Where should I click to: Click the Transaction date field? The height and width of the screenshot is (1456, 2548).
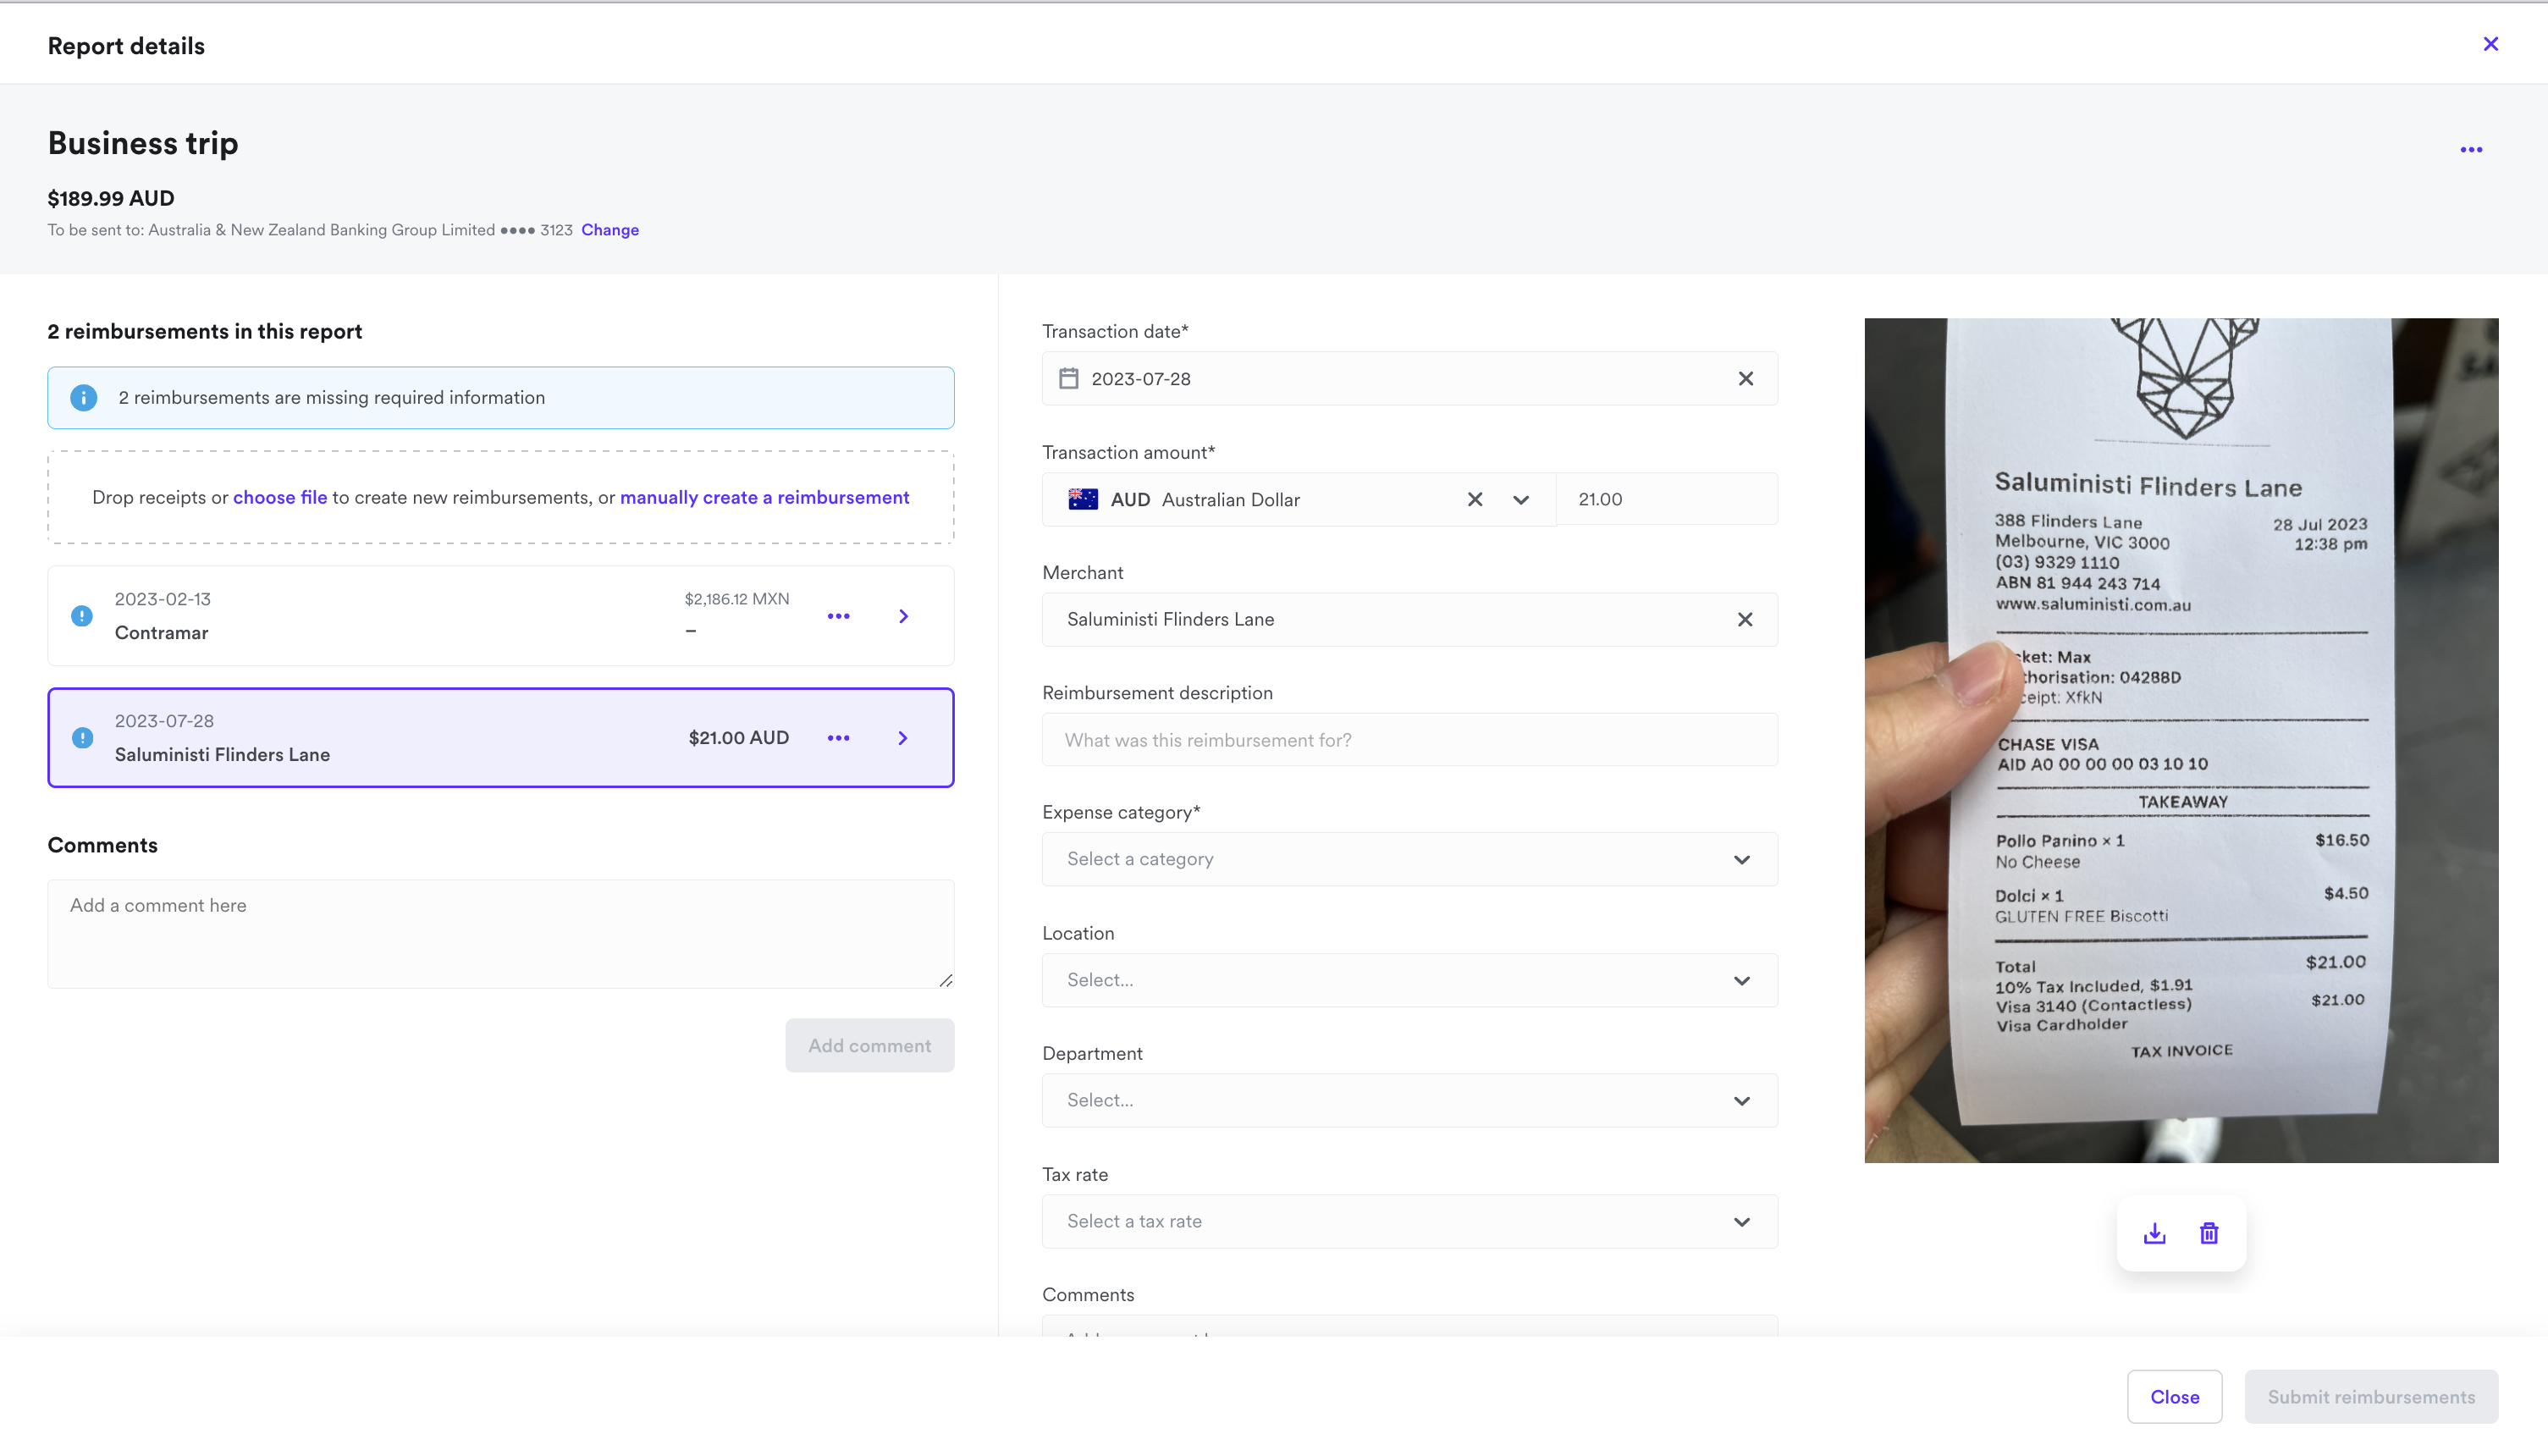[x=1410, y=379]
